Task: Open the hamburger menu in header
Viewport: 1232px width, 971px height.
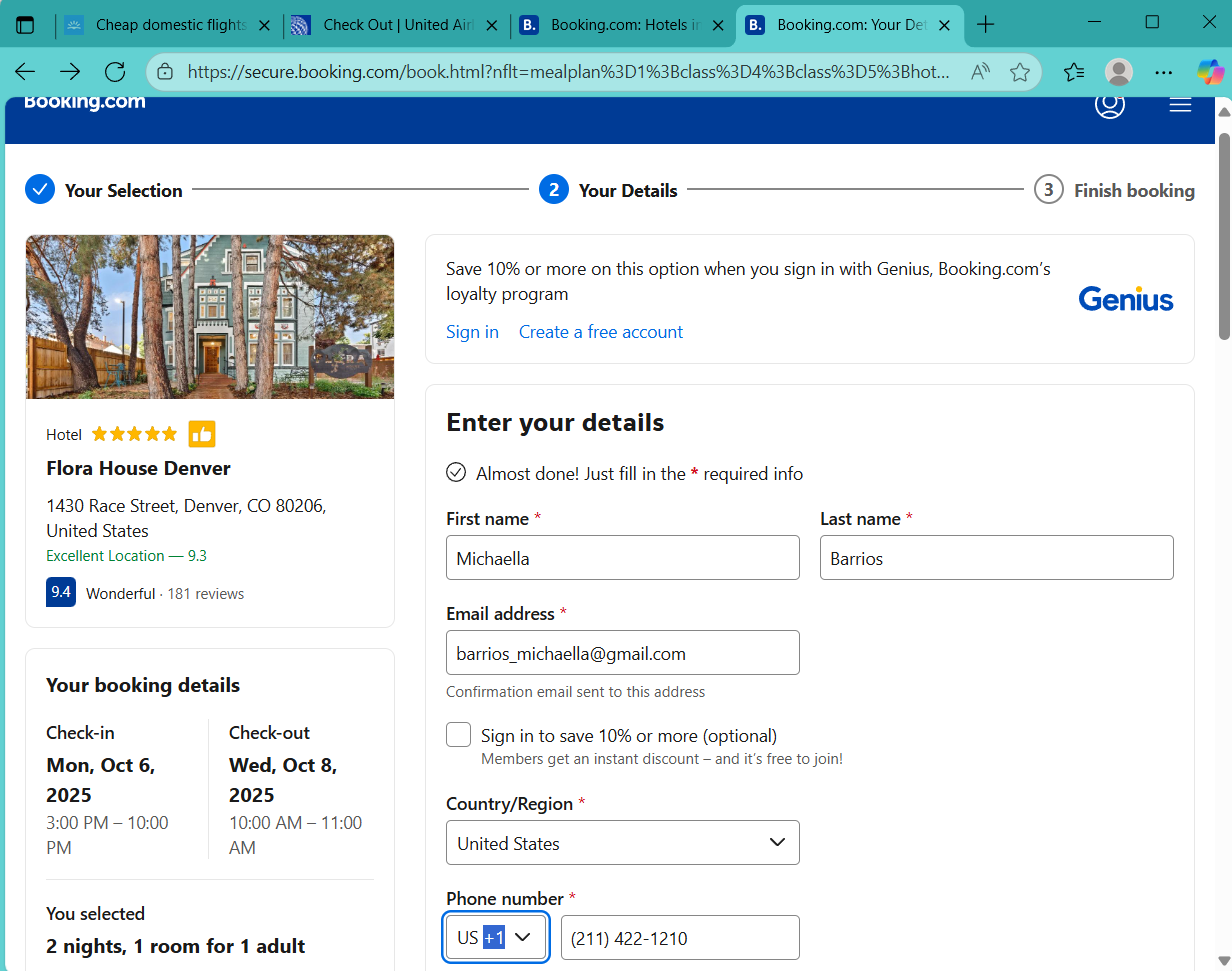Action: point(1180,104)
